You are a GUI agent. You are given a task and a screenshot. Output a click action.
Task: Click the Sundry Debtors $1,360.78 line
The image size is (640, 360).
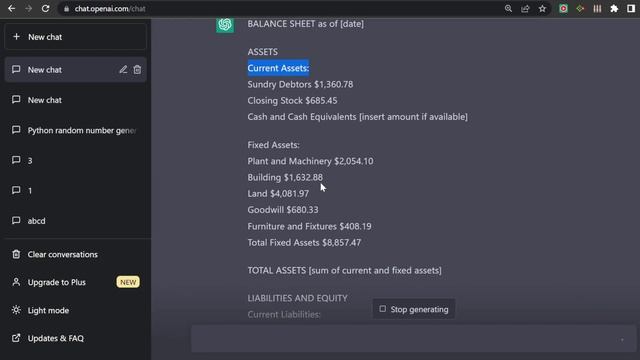click(300, 84)
